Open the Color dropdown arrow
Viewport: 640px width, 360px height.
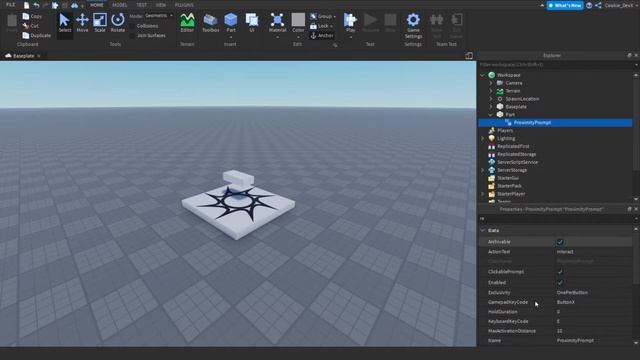click(x=298, y=37)
